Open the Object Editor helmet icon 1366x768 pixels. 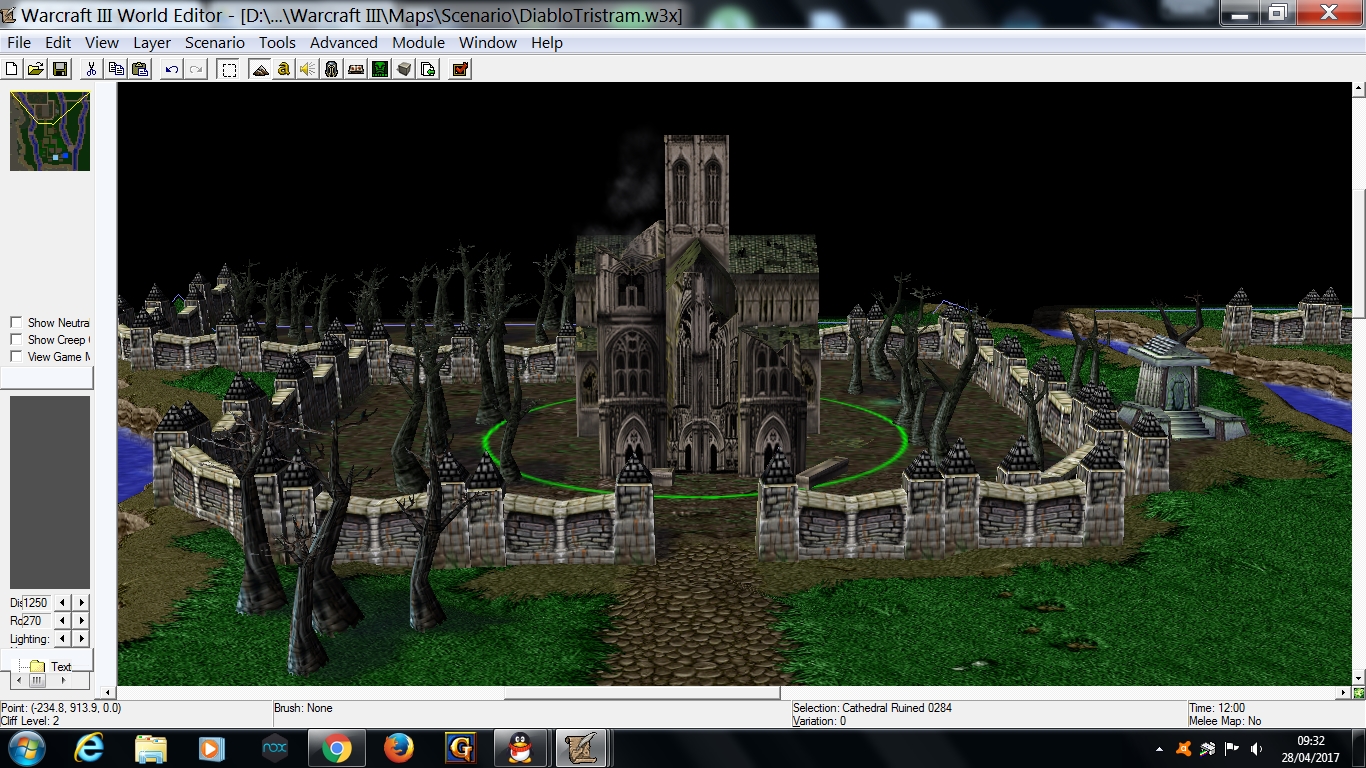(332, 69)
